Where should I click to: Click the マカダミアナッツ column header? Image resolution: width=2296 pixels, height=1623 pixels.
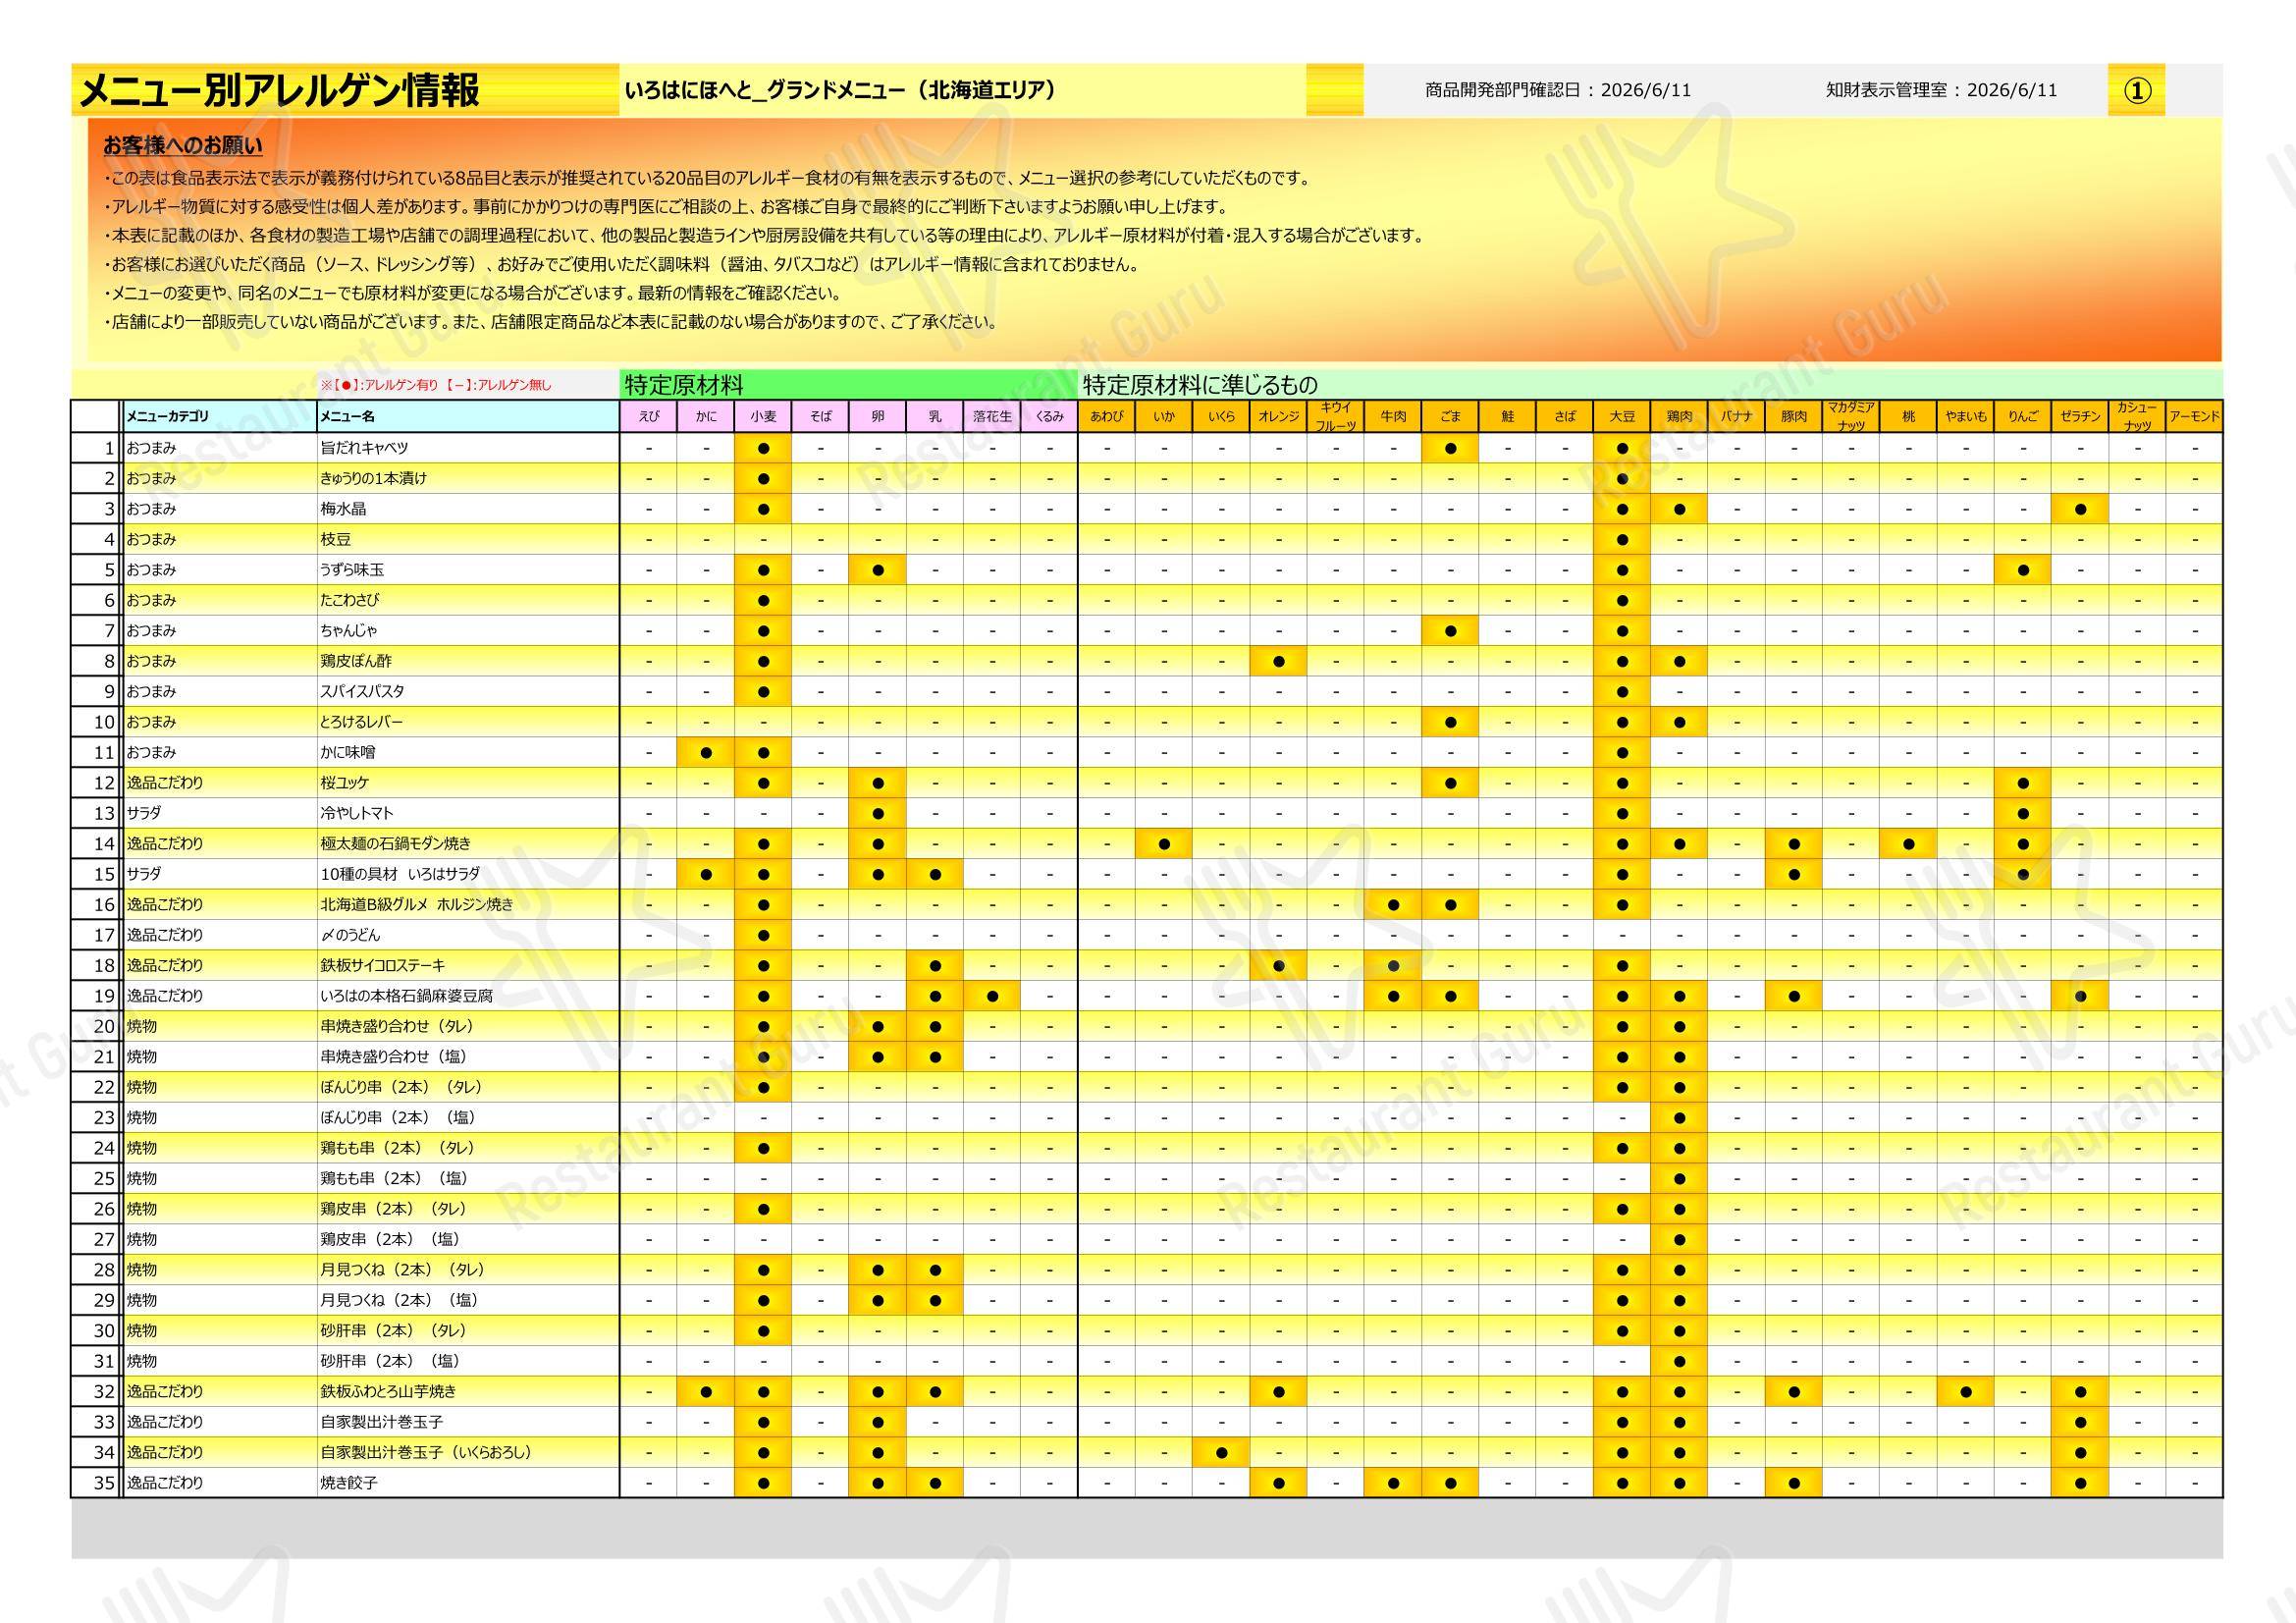tap(1851, 417)
